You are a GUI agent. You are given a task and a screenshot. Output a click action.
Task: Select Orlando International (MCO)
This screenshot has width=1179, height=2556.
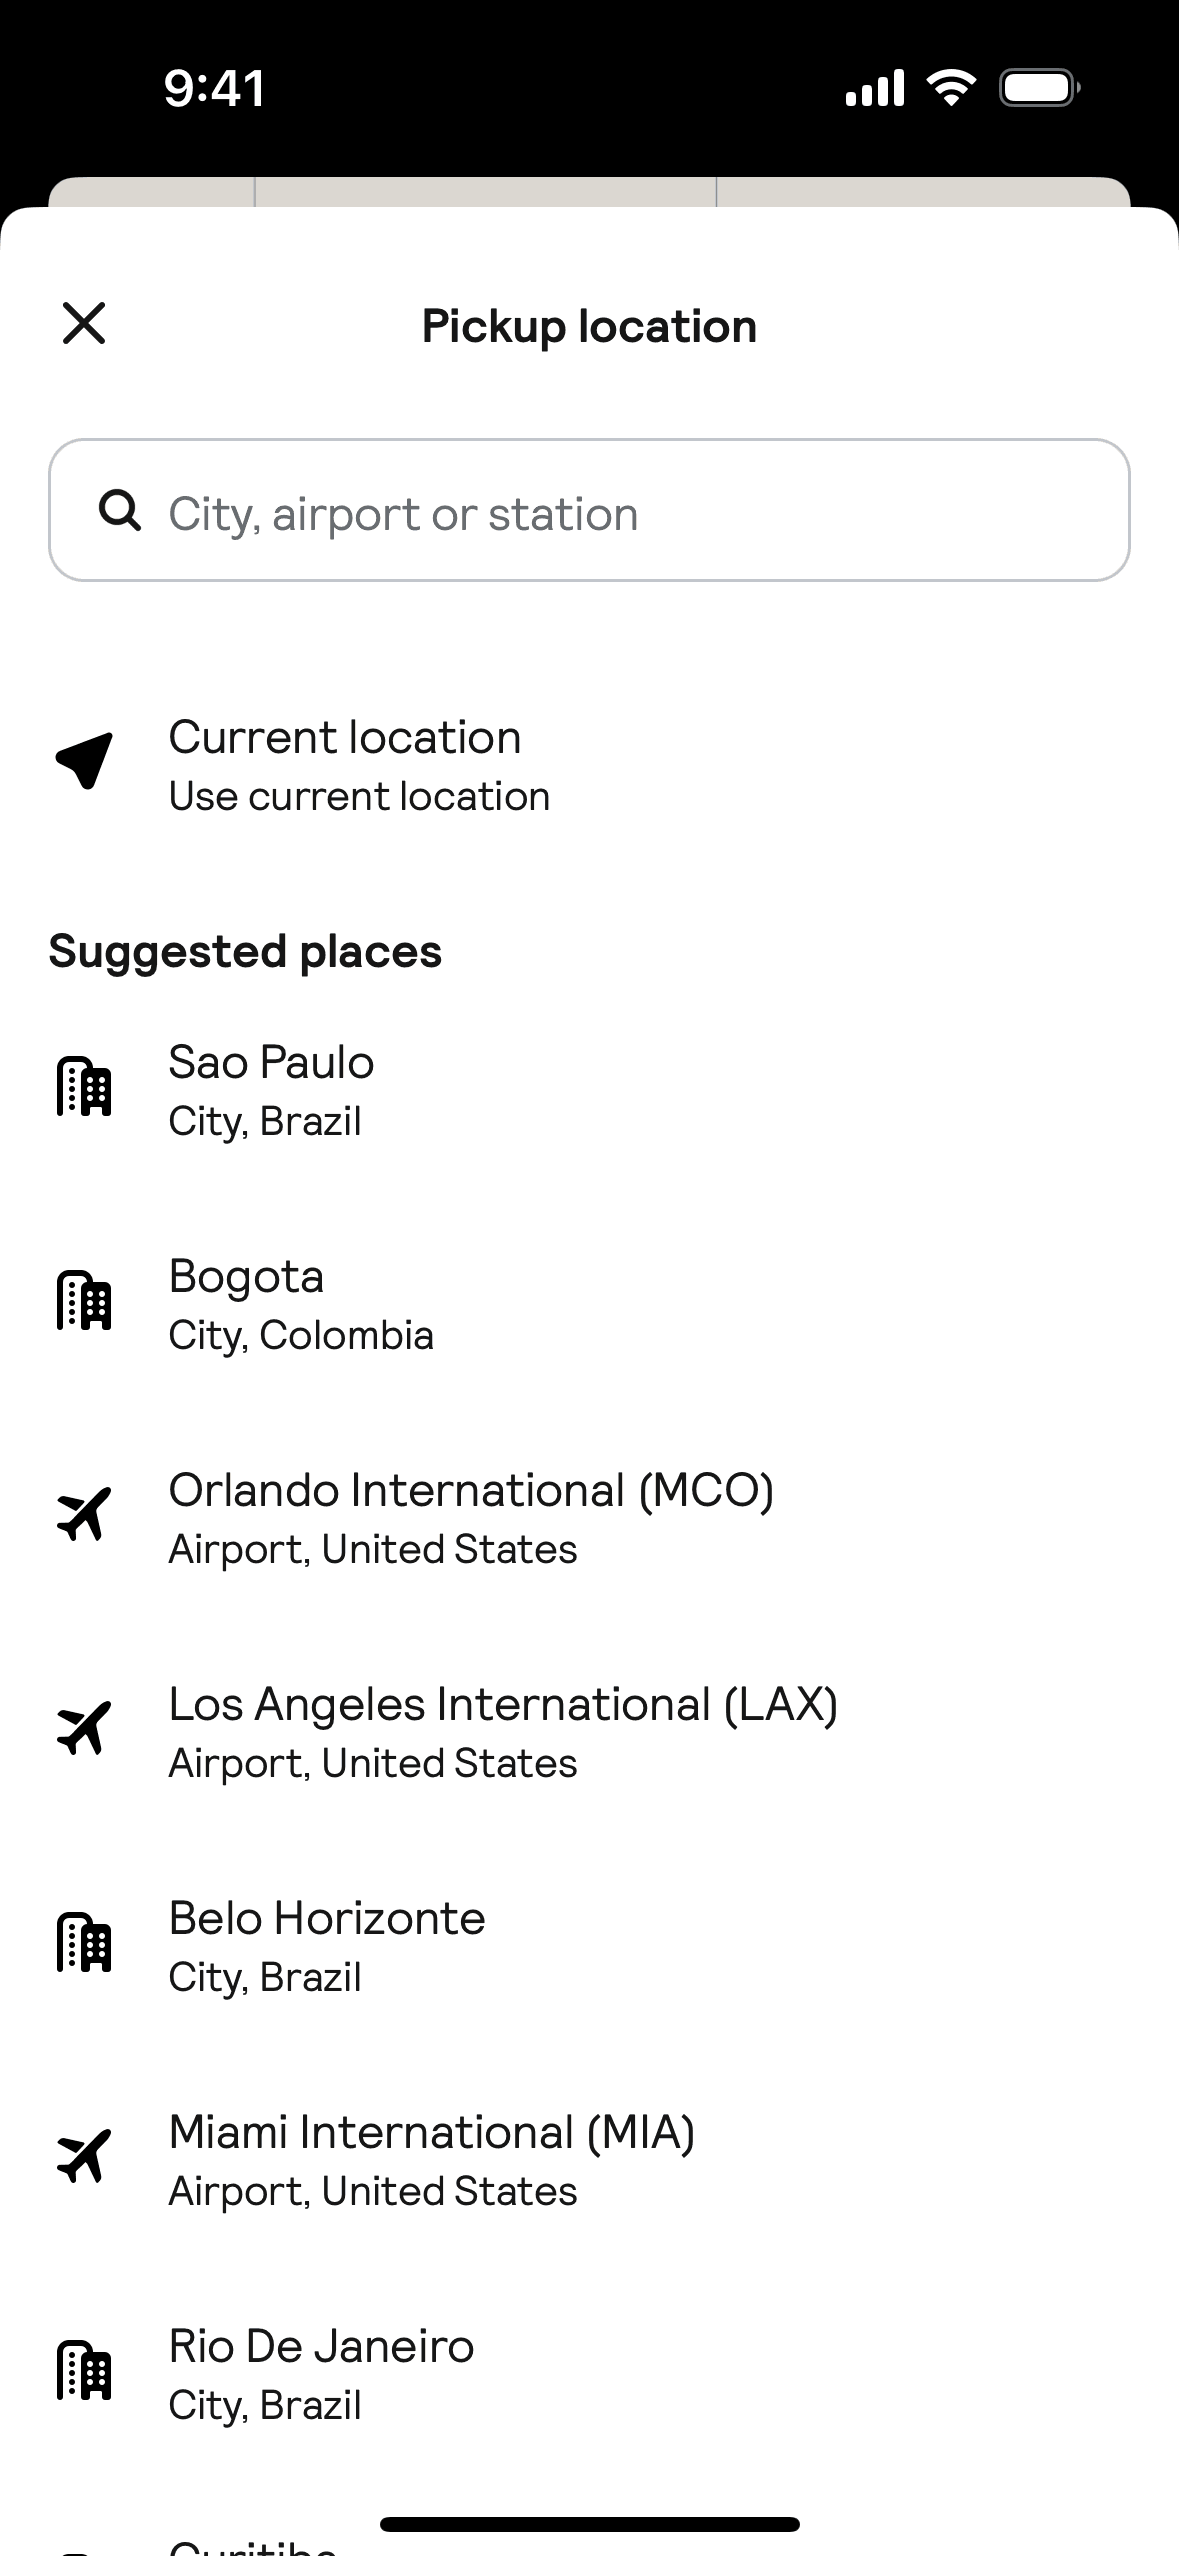coord(470,1518)
